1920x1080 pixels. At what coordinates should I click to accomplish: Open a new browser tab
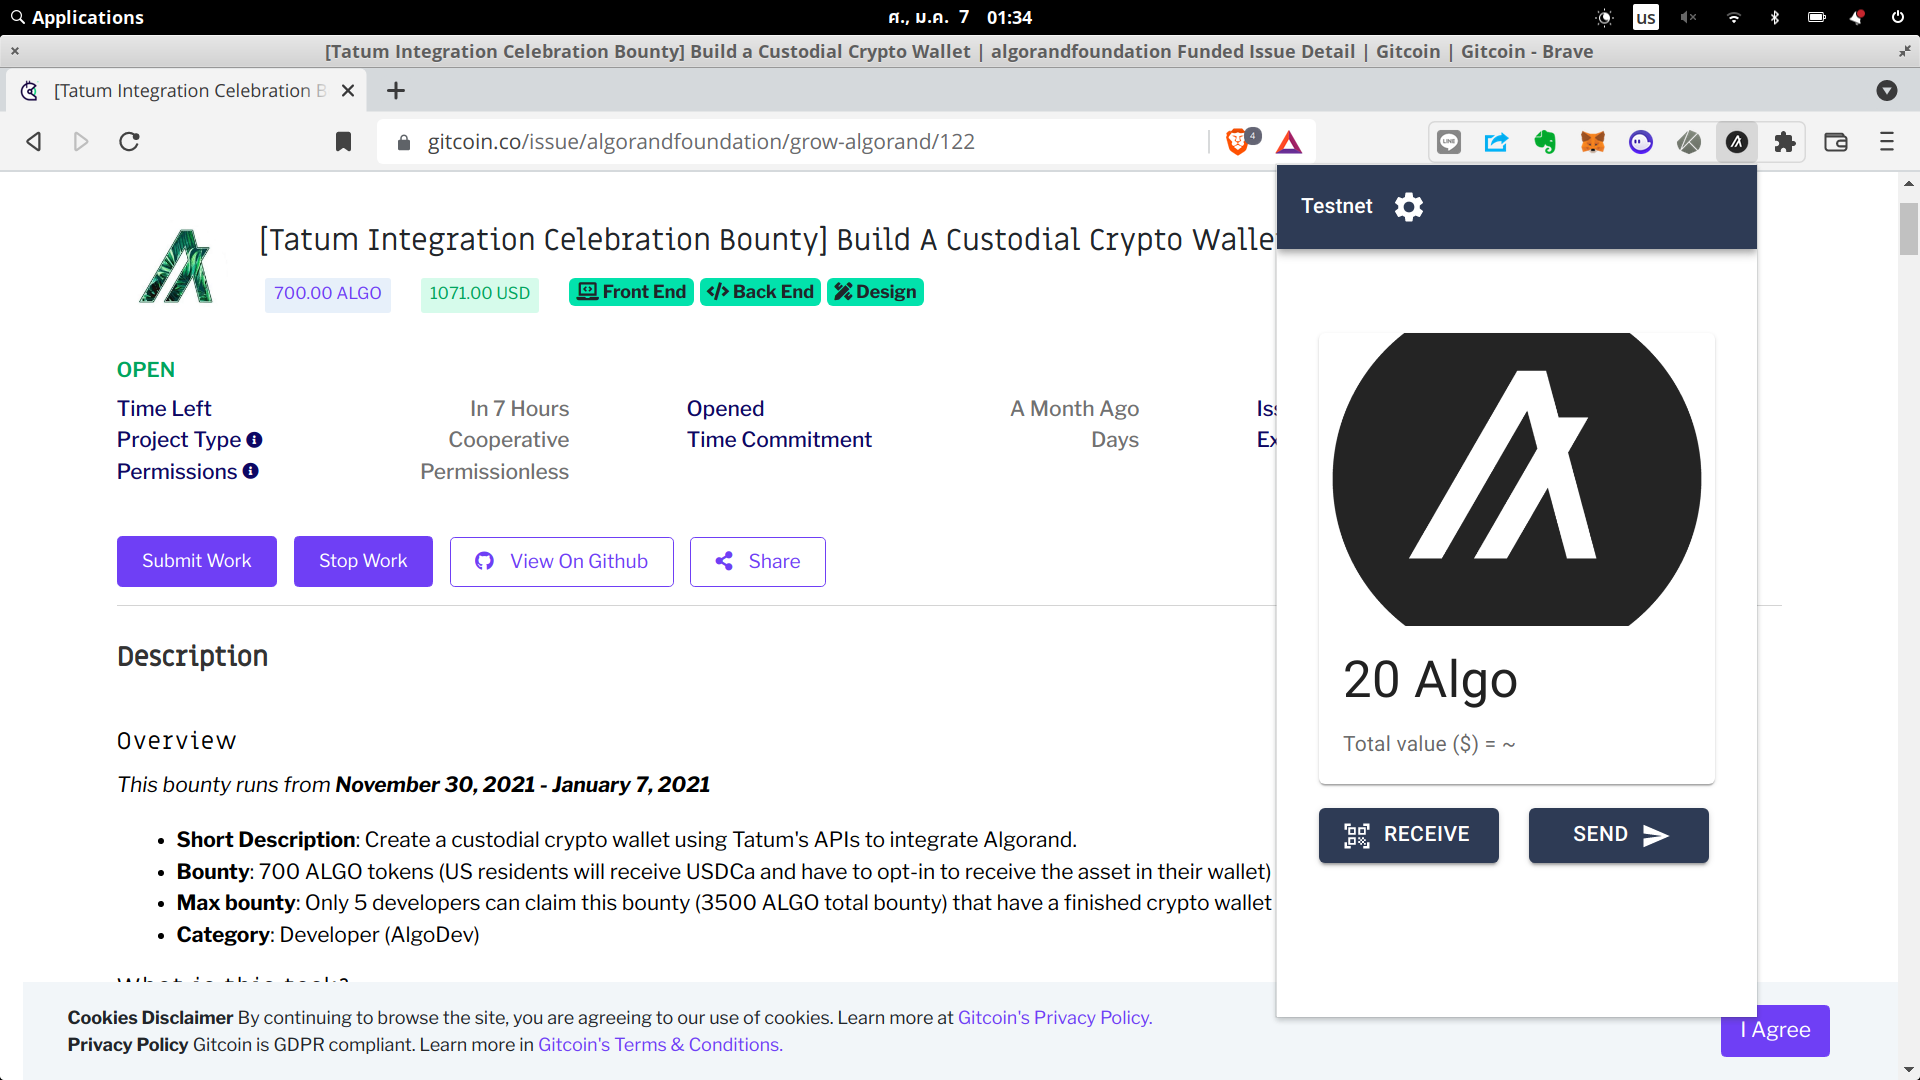(x=396, y=91)
